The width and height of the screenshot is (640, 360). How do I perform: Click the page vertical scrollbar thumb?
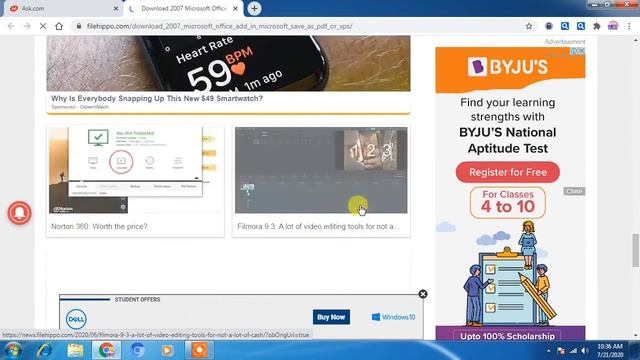[636, 250]
